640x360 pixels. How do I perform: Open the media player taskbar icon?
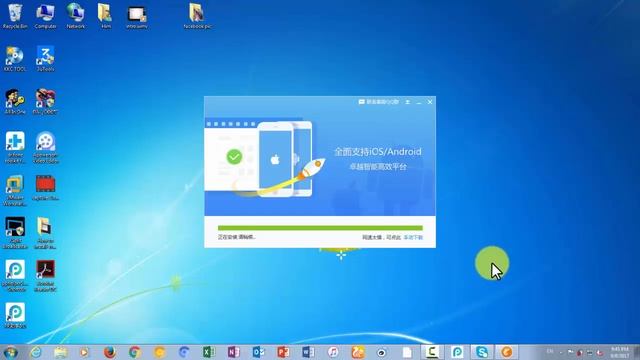[x=84, y=352]
